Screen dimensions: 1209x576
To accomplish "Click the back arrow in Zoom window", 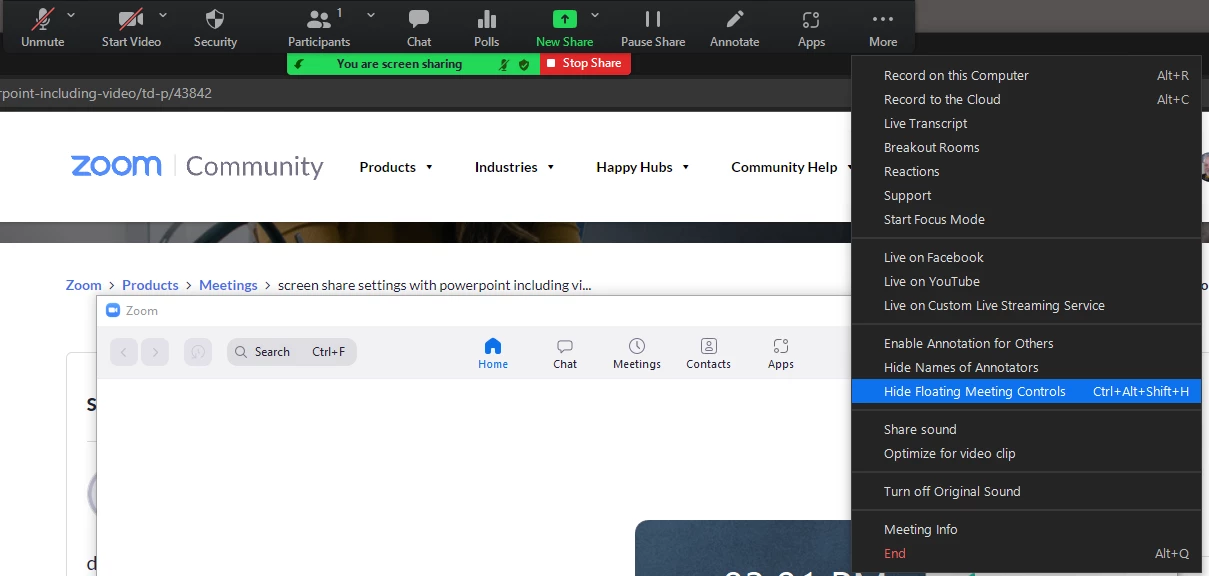I will click(x=123, y=352).
